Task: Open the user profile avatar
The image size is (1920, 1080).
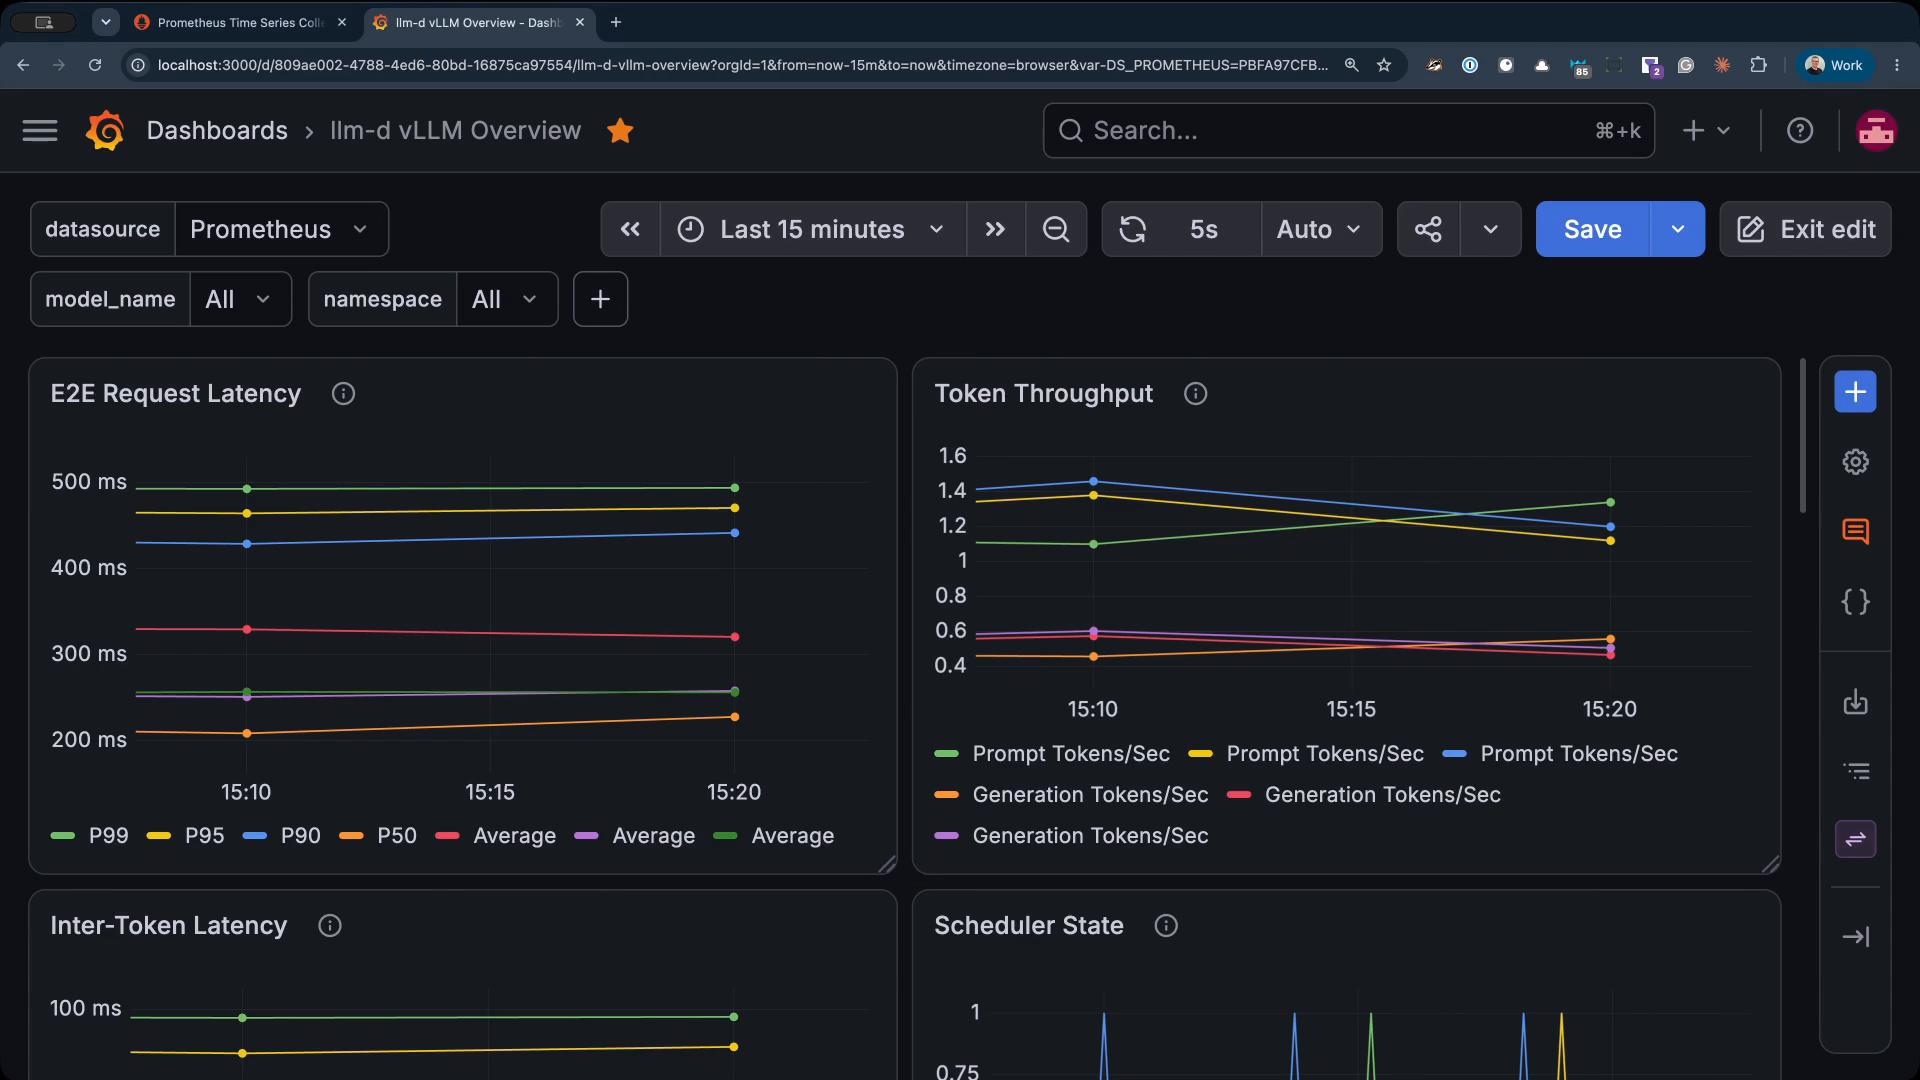Action: tap(1876, 131)
